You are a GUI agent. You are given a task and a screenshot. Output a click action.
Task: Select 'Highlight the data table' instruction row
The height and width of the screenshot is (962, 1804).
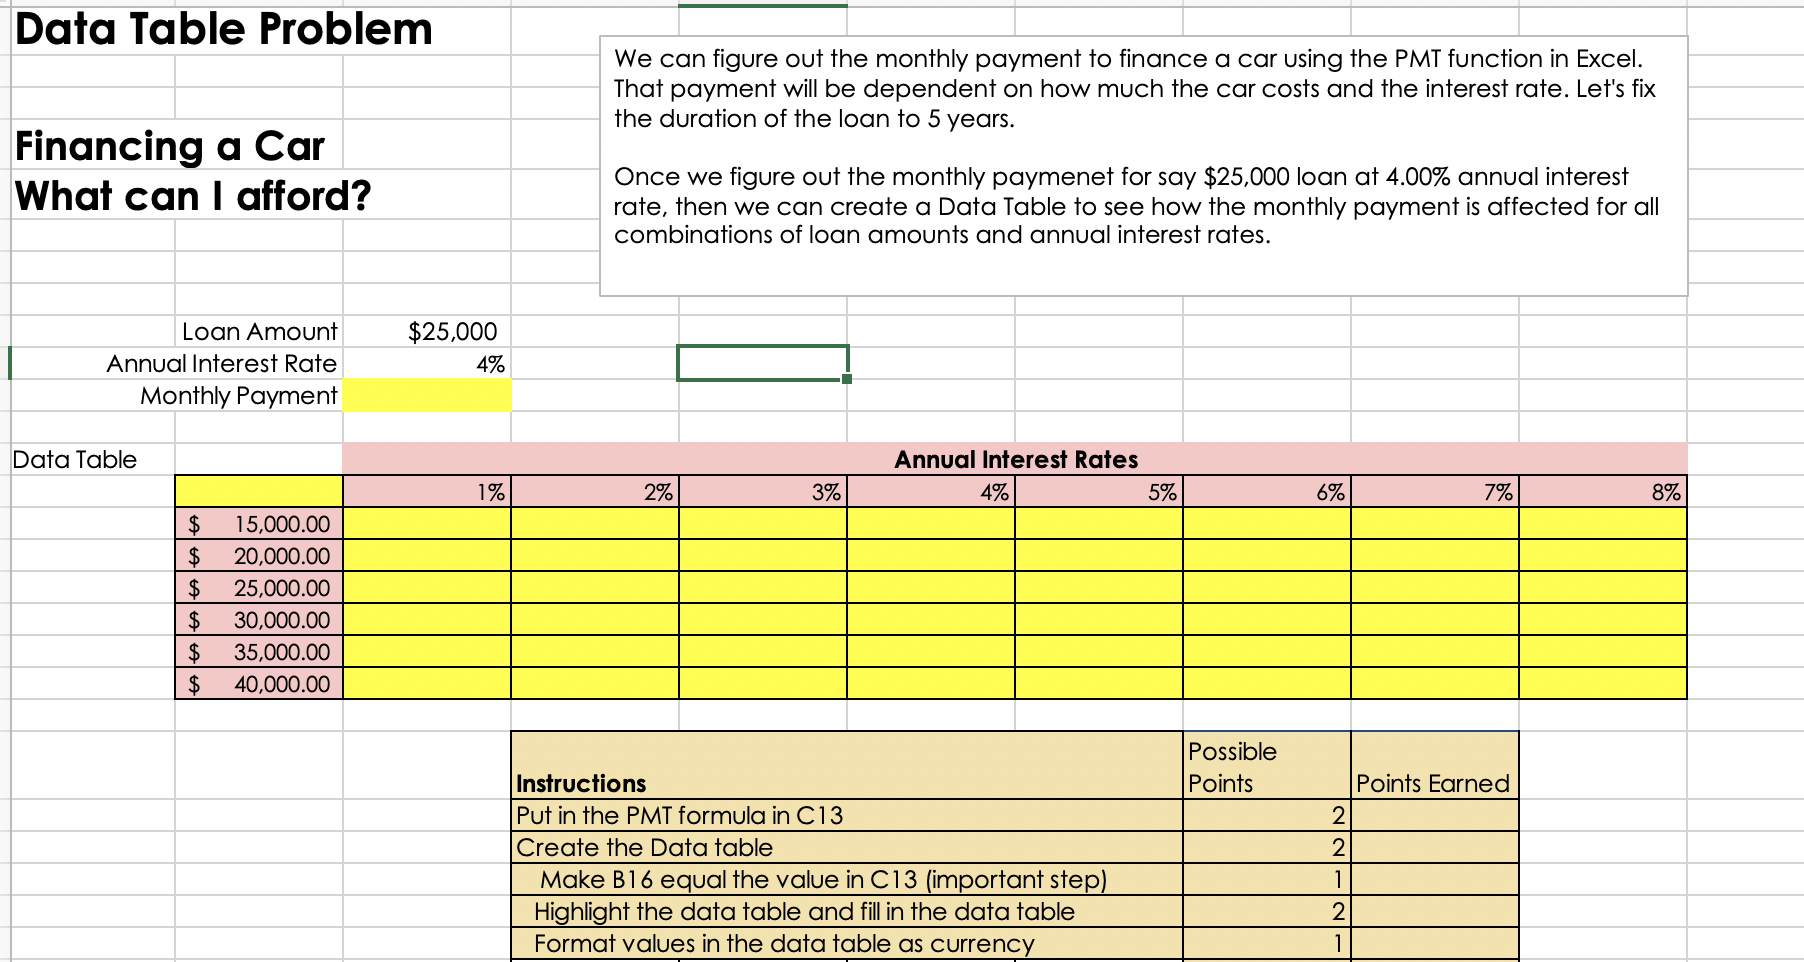coord(847,911)
